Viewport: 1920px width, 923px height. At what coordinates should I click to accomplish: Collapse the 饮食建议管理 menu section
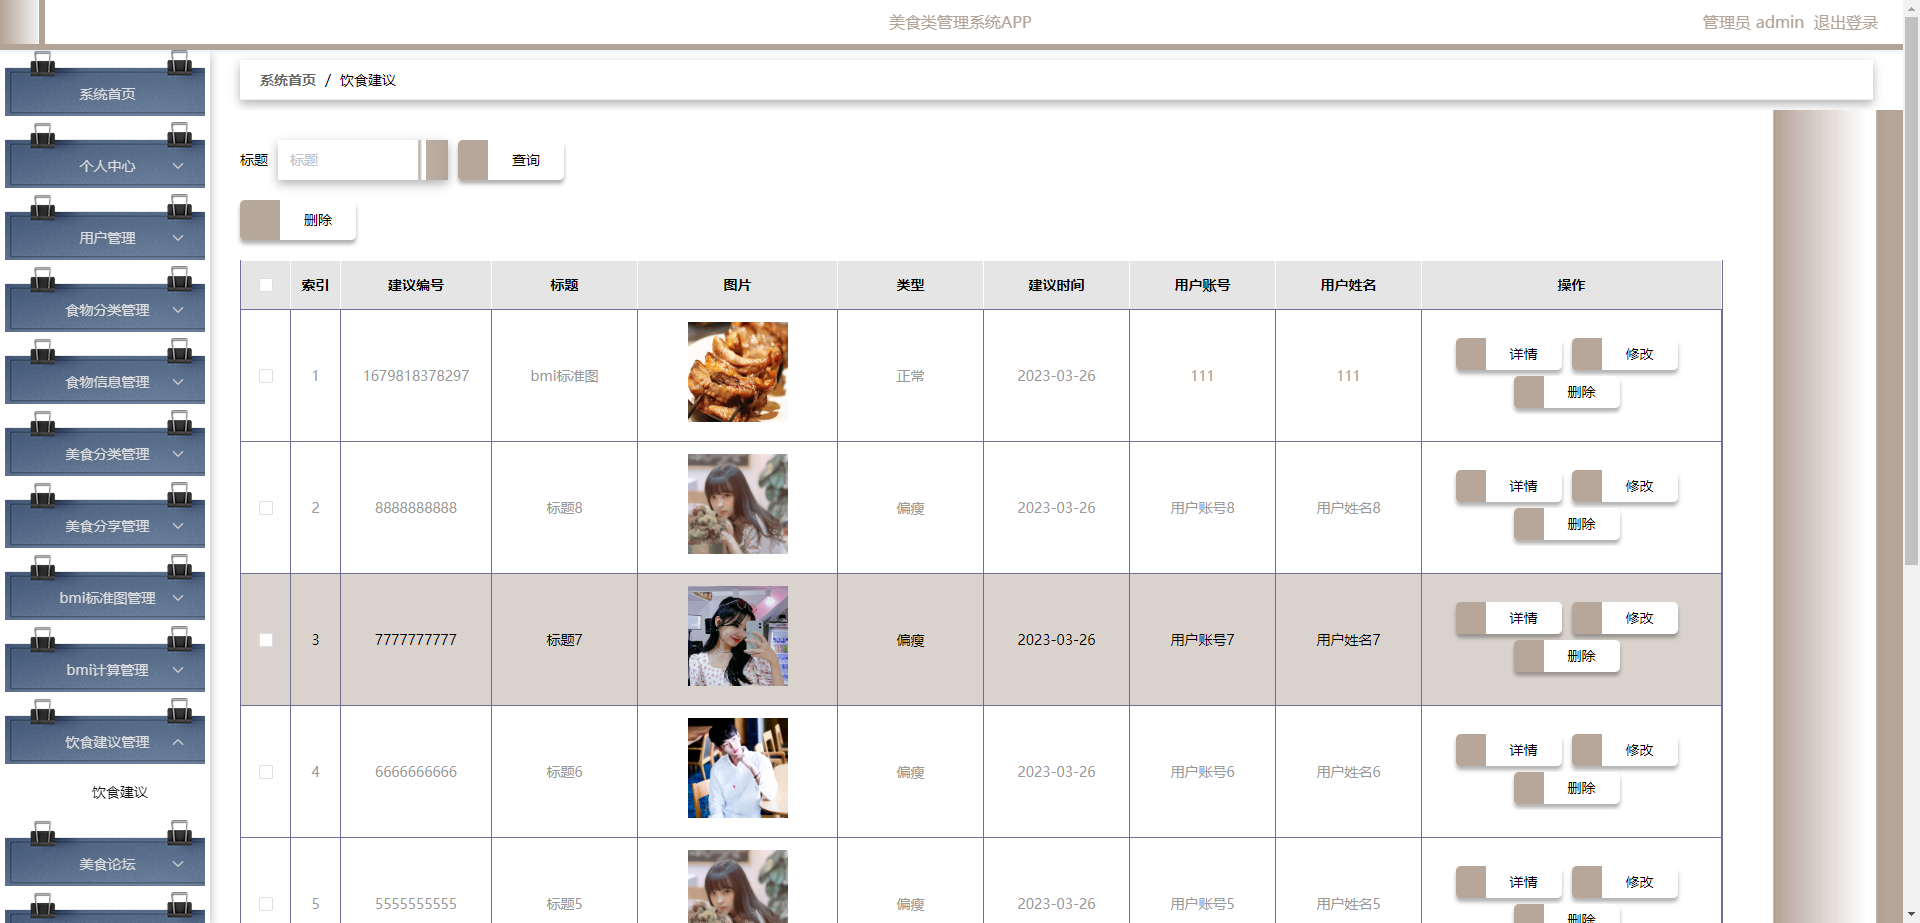pyautogui.click(x=105, y=741)
